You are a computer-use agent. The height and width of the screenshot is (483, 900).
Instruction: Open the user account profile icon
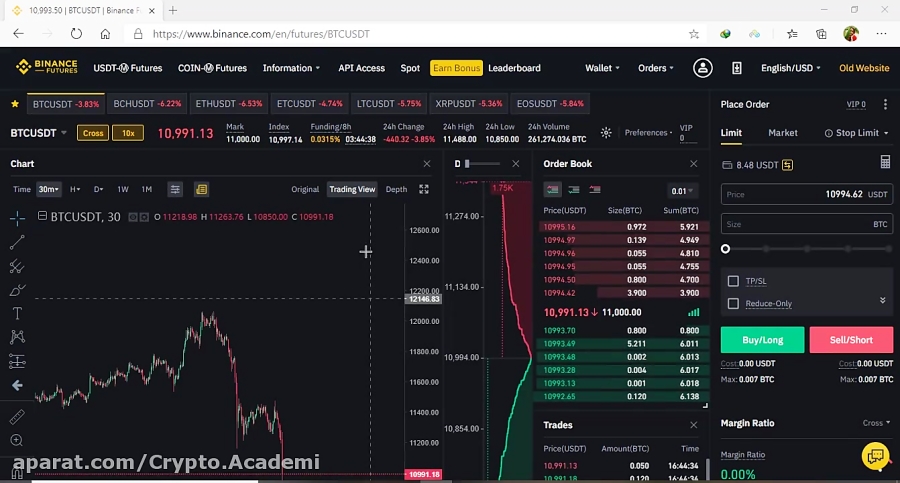[x=703, y=68]
